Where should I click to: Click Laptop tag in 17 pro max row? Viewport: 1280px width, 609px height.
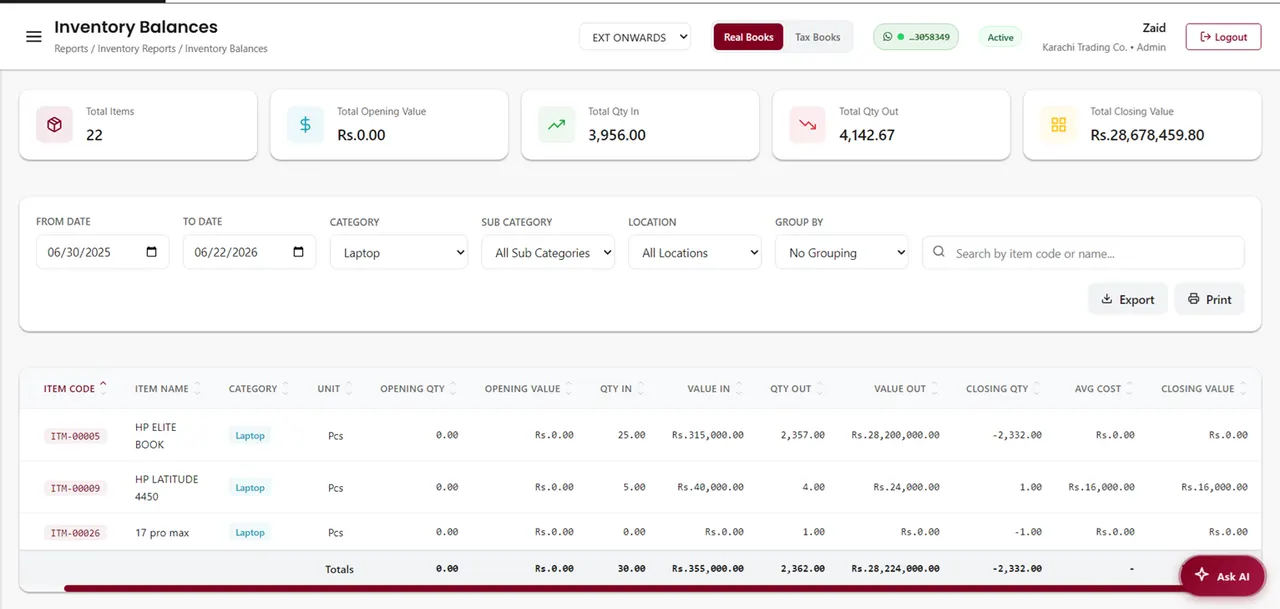[x=250, y=532]
